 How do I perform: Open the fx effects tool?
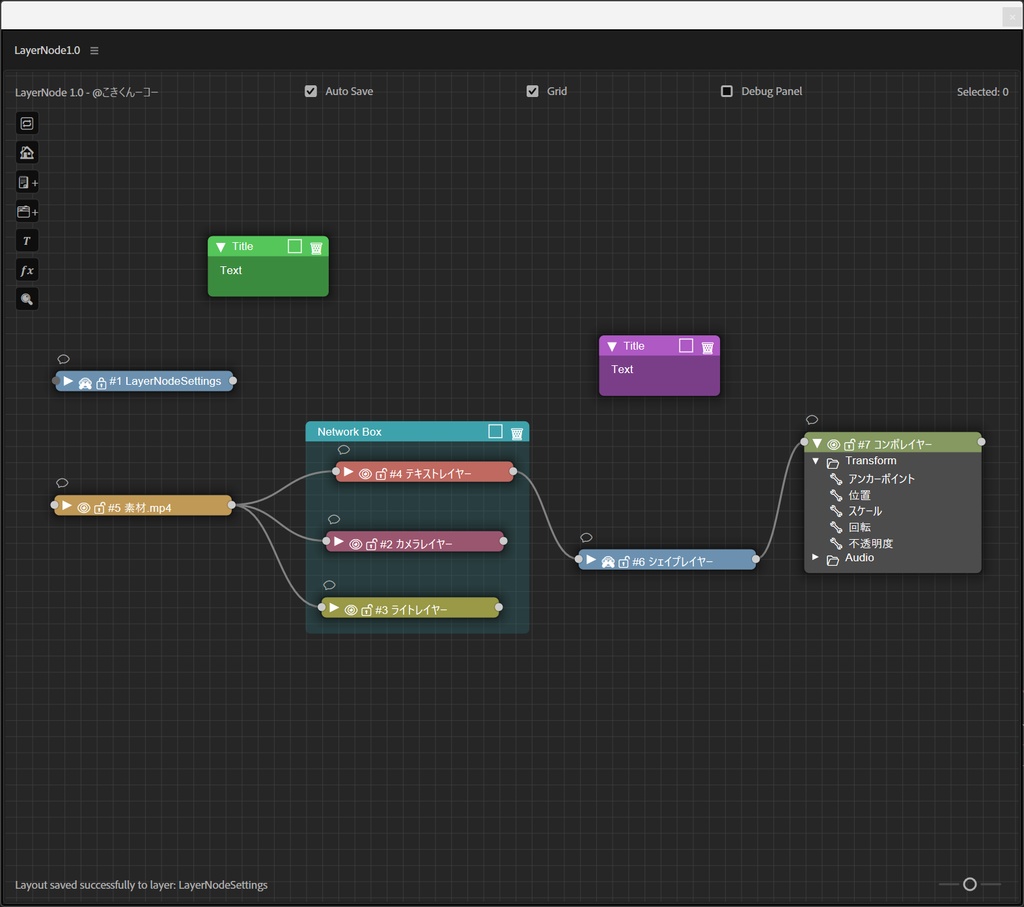(26, 269)
